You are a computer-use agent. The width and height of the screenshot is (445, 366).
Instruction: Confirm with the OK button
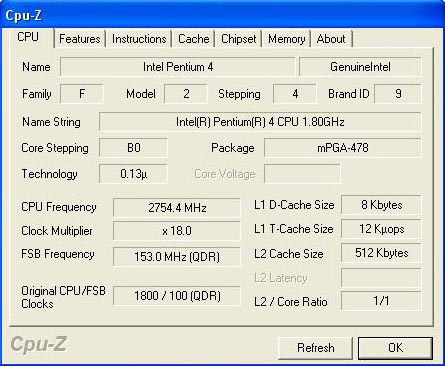tap(395, 348)
